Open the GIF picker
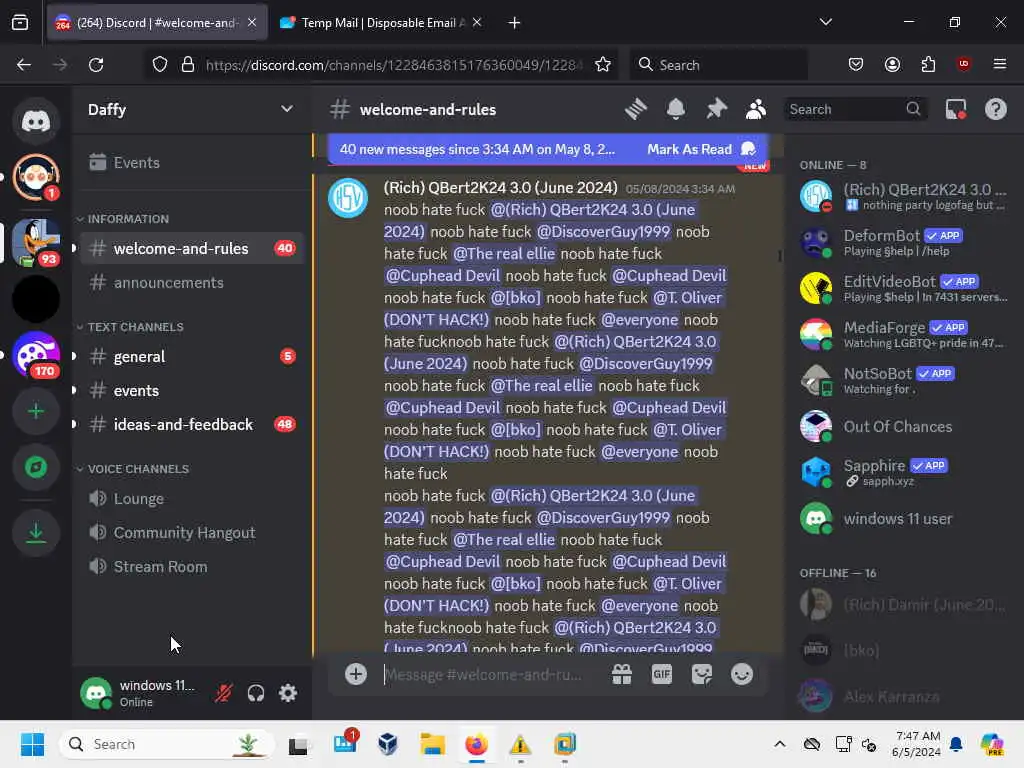The width and height of the screenshot is (1024, 768). 662,674
